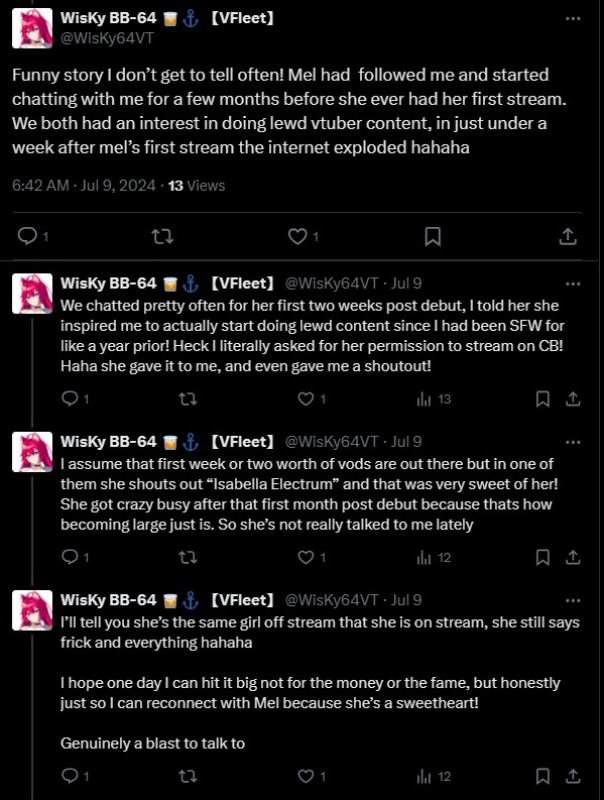Bookmark the 'Isabella Electrum' tweet
The image size is (604, 800).
click(542, 557)
